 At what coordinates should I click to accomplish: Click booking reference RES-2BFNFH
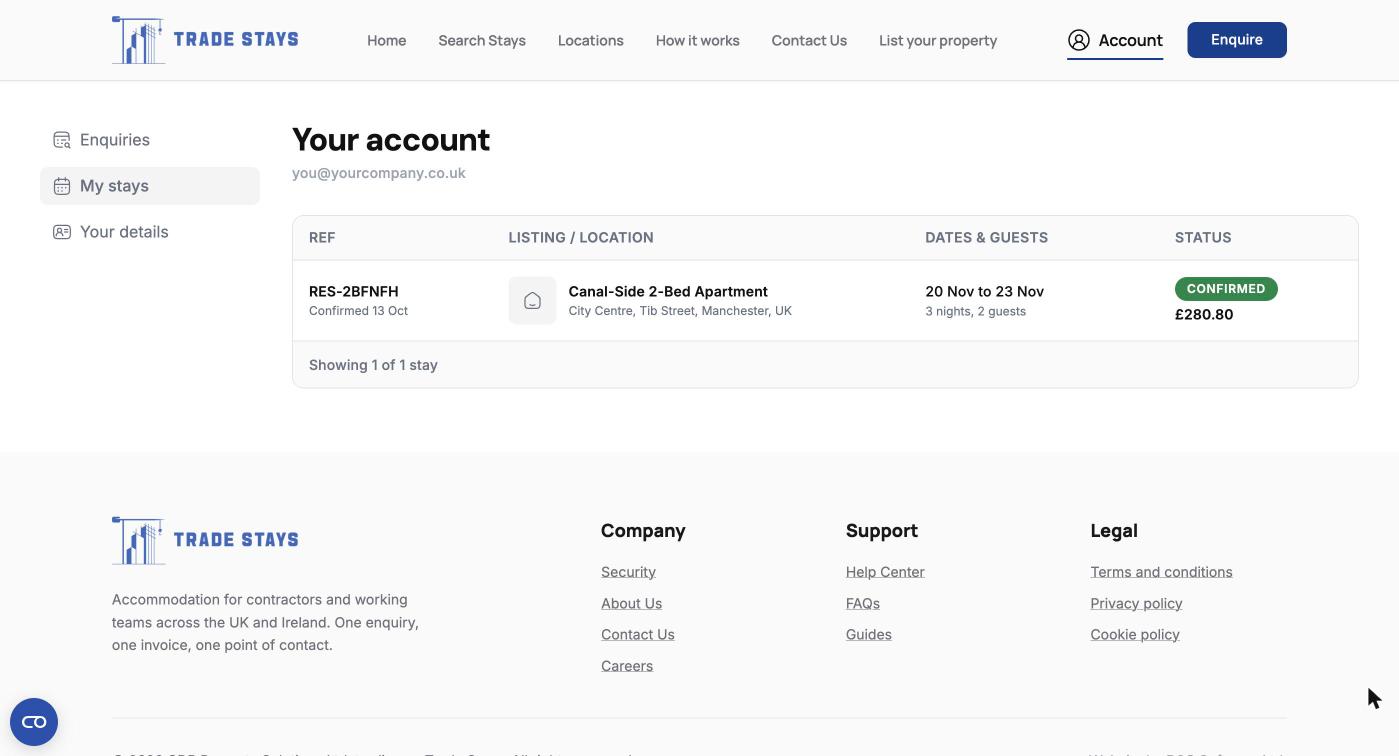tap(354, 292)
